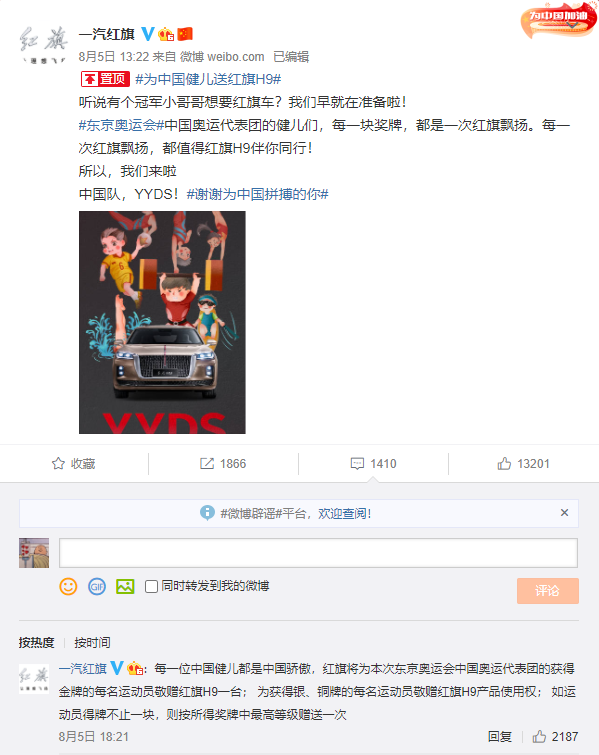Open the 为中国加油 banner dropdown

click(x=573, y=25)
